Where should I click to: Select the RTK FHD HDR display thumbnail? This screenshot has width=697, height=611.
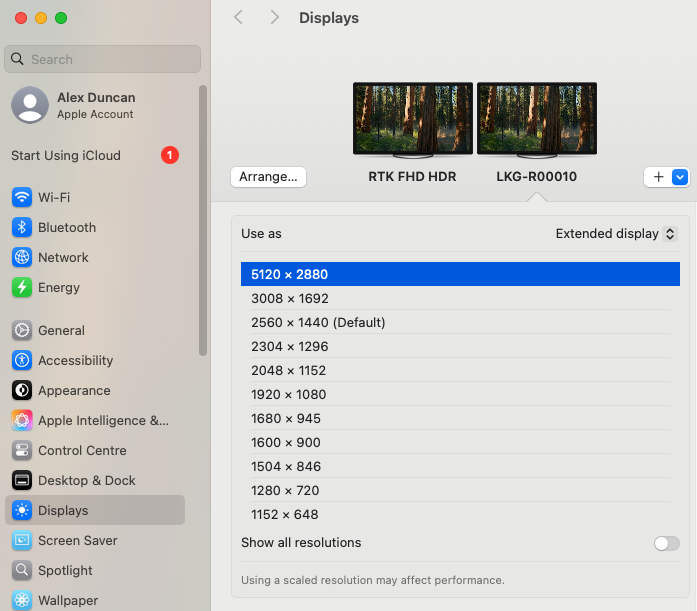coord(412,119)
